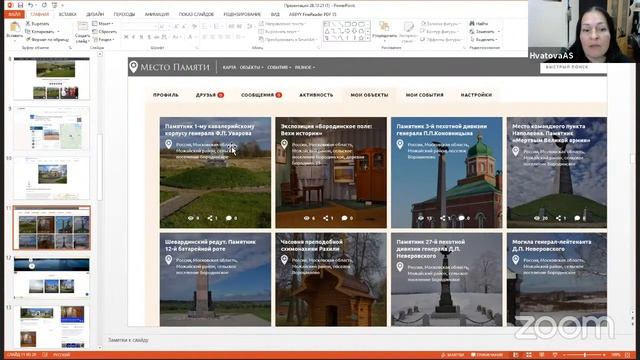Open the События dropdown in site header
This screenshot has height=360, width=640.
click(x=279, y=67)
